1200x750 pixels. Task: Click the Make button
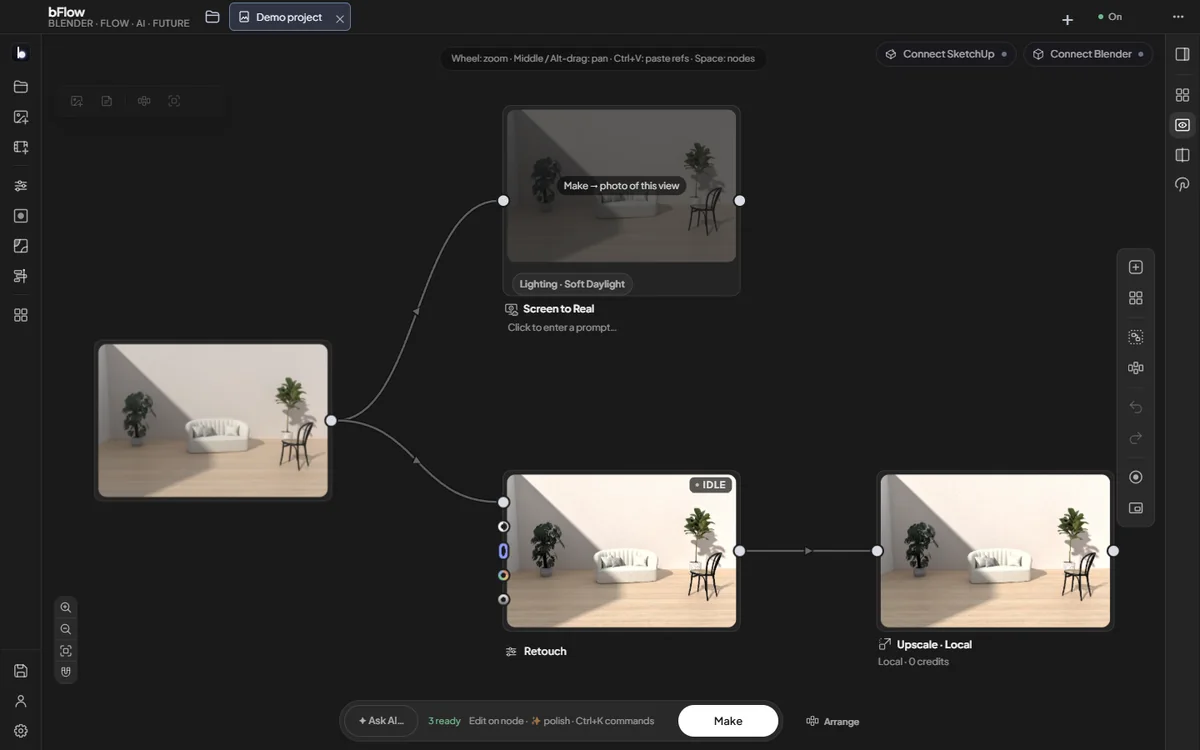728,721
